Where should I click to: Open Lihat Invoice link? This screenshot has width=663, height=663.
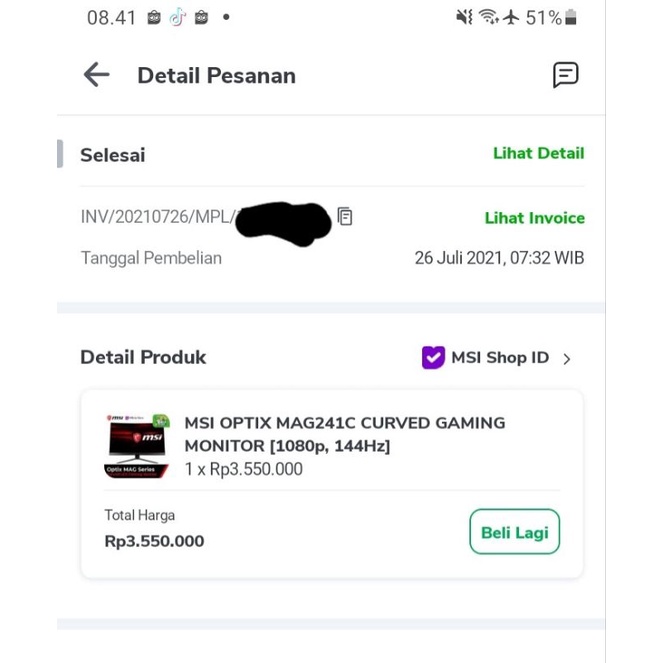tap(534, 218)
